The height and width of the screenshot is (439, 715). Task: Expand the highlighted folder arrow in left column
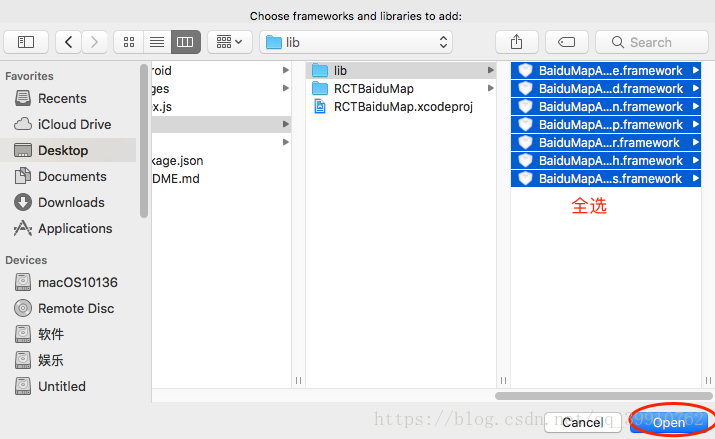coord(285,124)
